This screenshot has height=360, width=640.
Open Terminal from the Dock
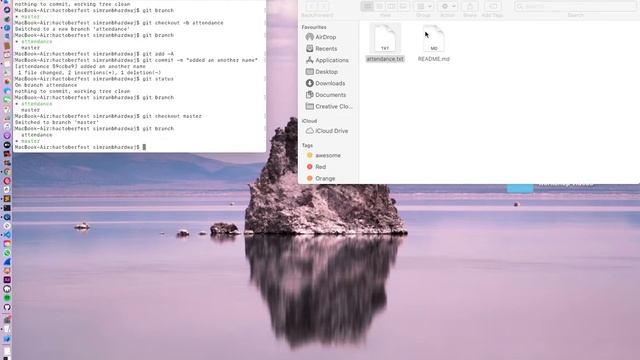tap(7, 208)
